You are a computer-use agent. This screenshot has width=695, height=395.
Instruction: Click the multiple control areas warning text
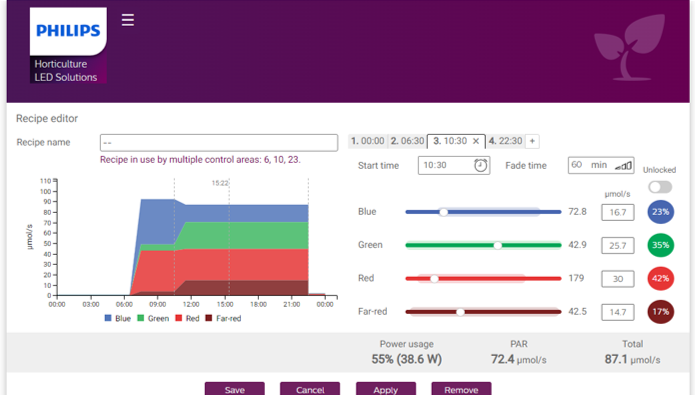click(200, 160)
